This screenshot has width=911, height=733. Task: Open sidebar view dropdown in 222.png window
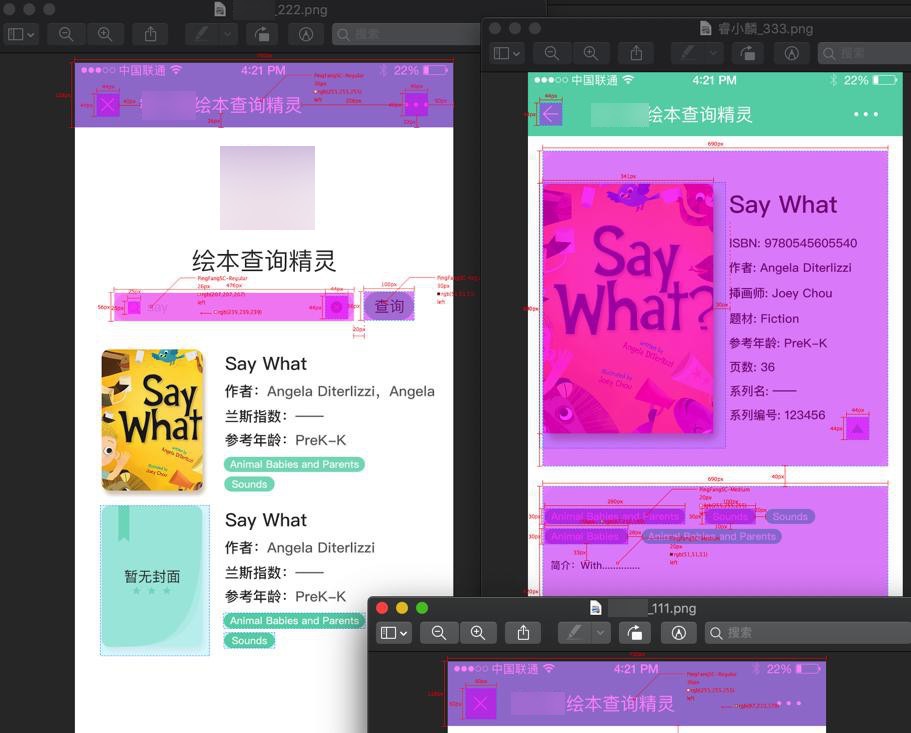click(x=21, y=34)
